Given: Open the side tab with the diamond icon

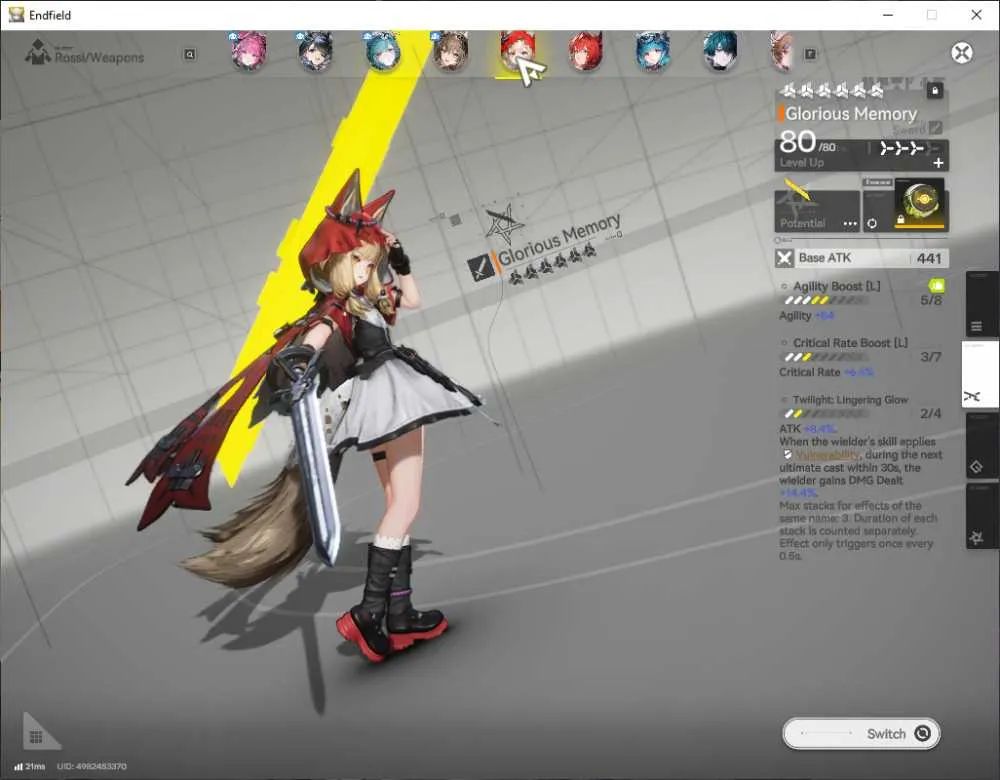Looking at the screenshot, I should point(981,445).
